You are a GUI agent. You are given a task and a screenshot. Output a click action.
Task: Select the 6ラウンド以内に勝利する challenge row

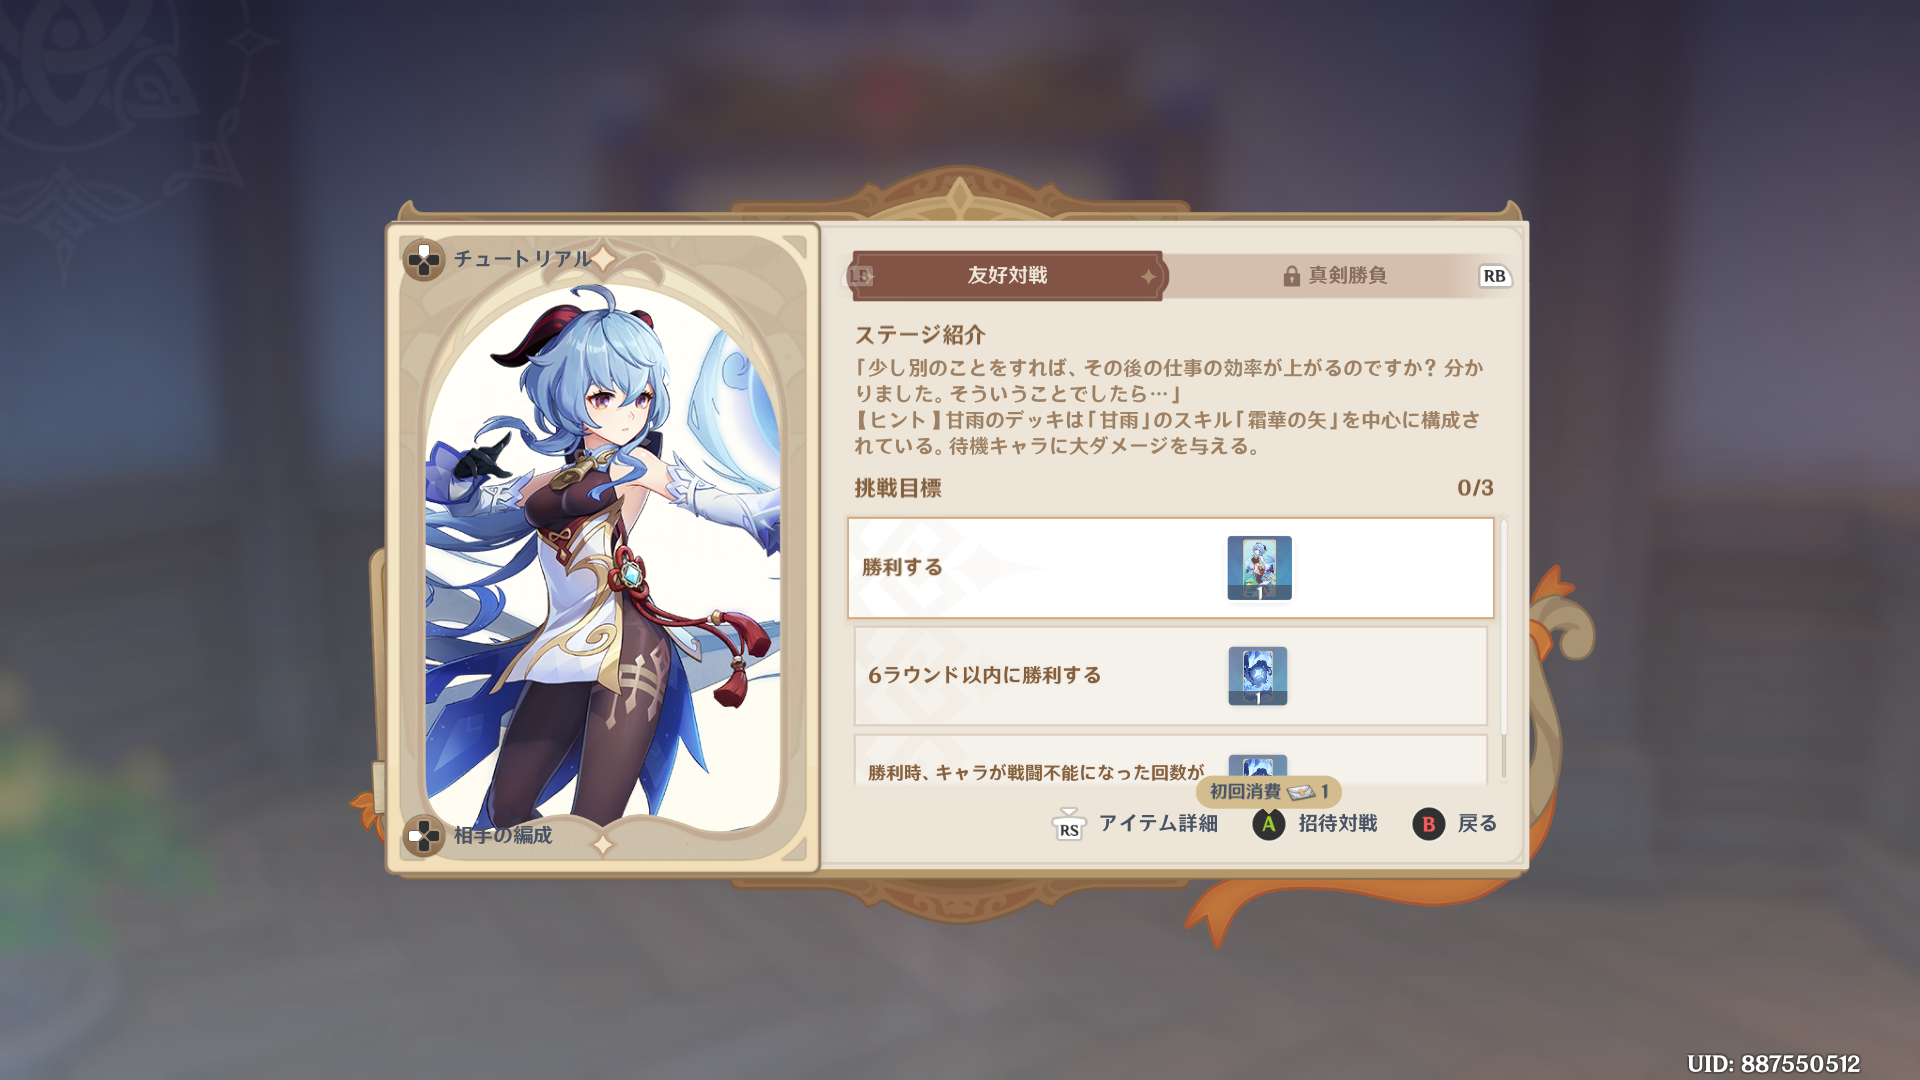coord(1171,676)
